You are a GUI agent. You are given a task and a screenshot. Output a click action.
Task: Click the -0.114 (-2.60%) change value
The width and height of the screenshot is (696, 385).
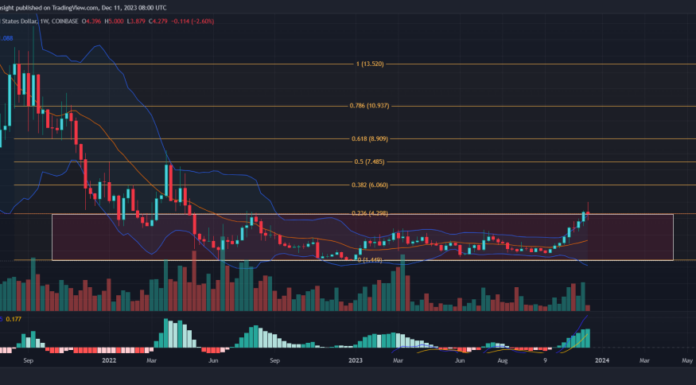(193, 21)
